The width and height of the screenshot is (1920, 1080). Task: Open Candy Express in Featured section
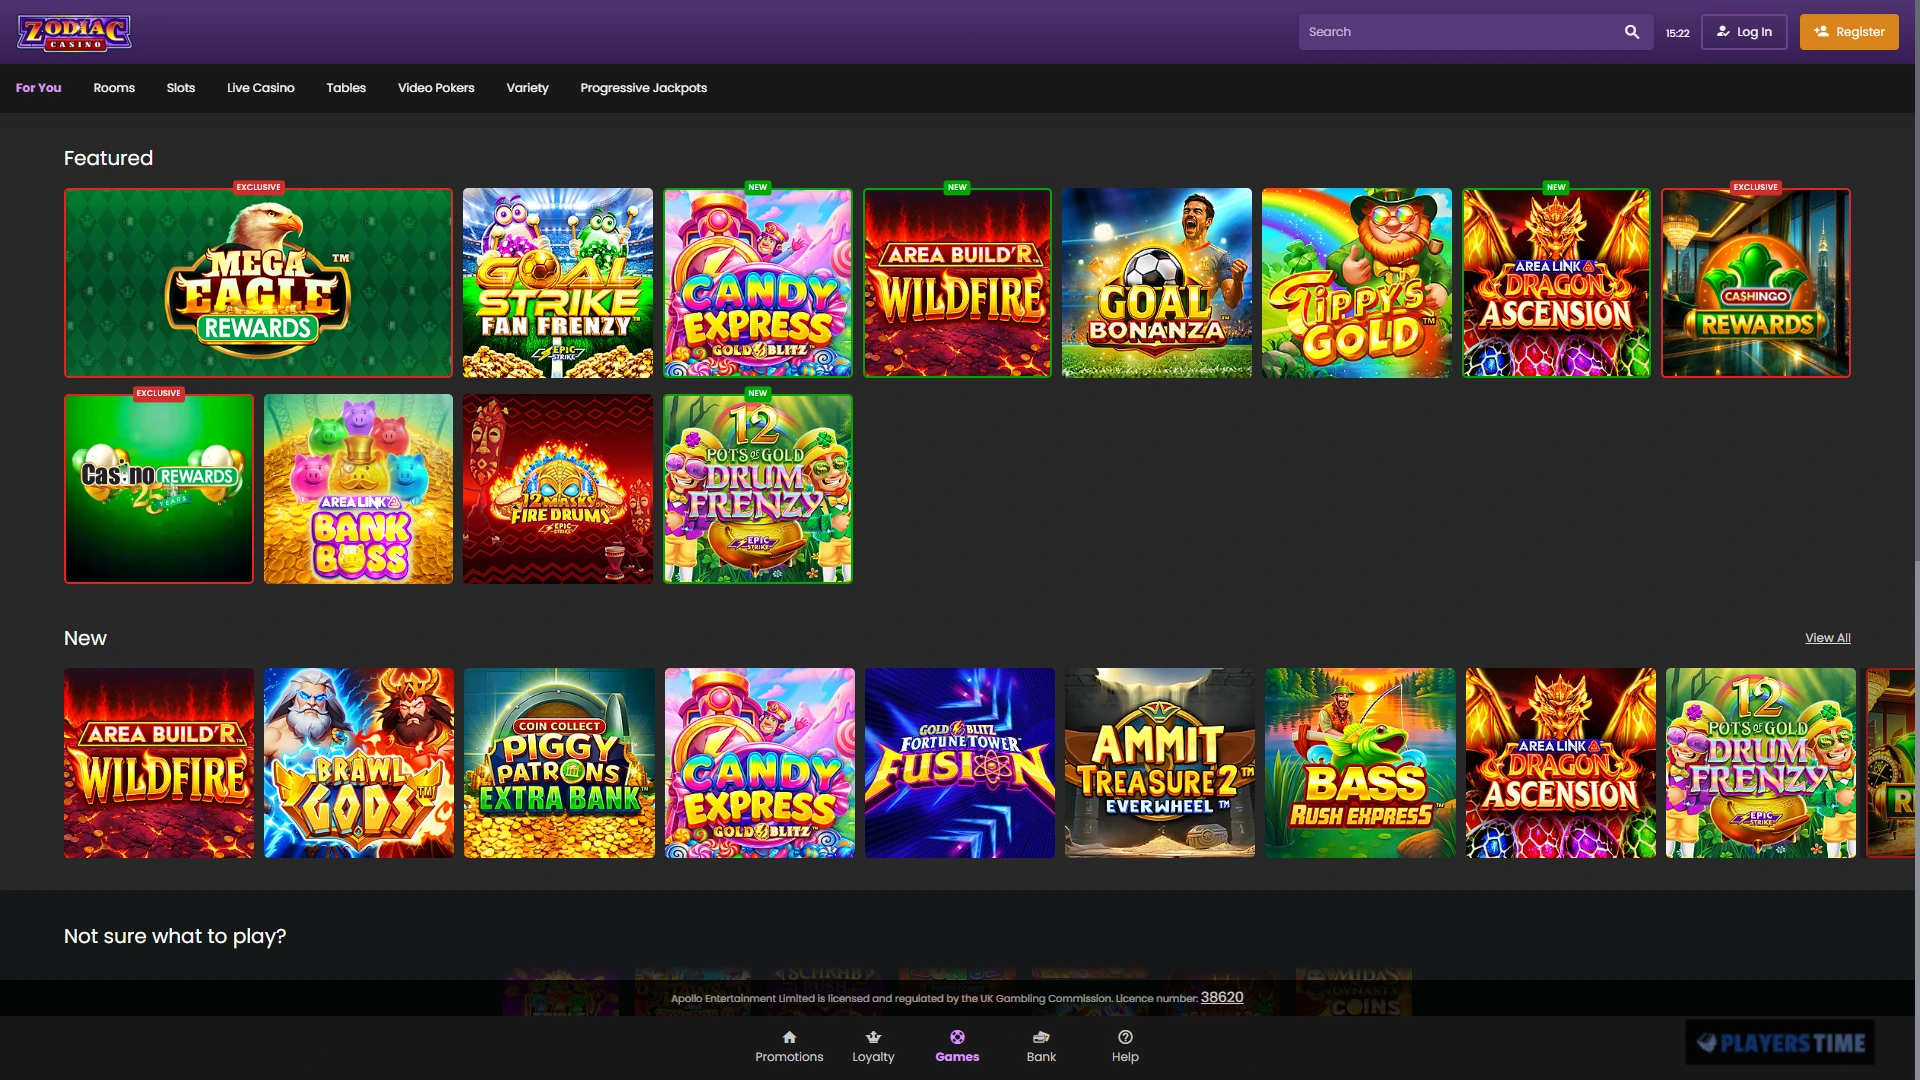758,283
